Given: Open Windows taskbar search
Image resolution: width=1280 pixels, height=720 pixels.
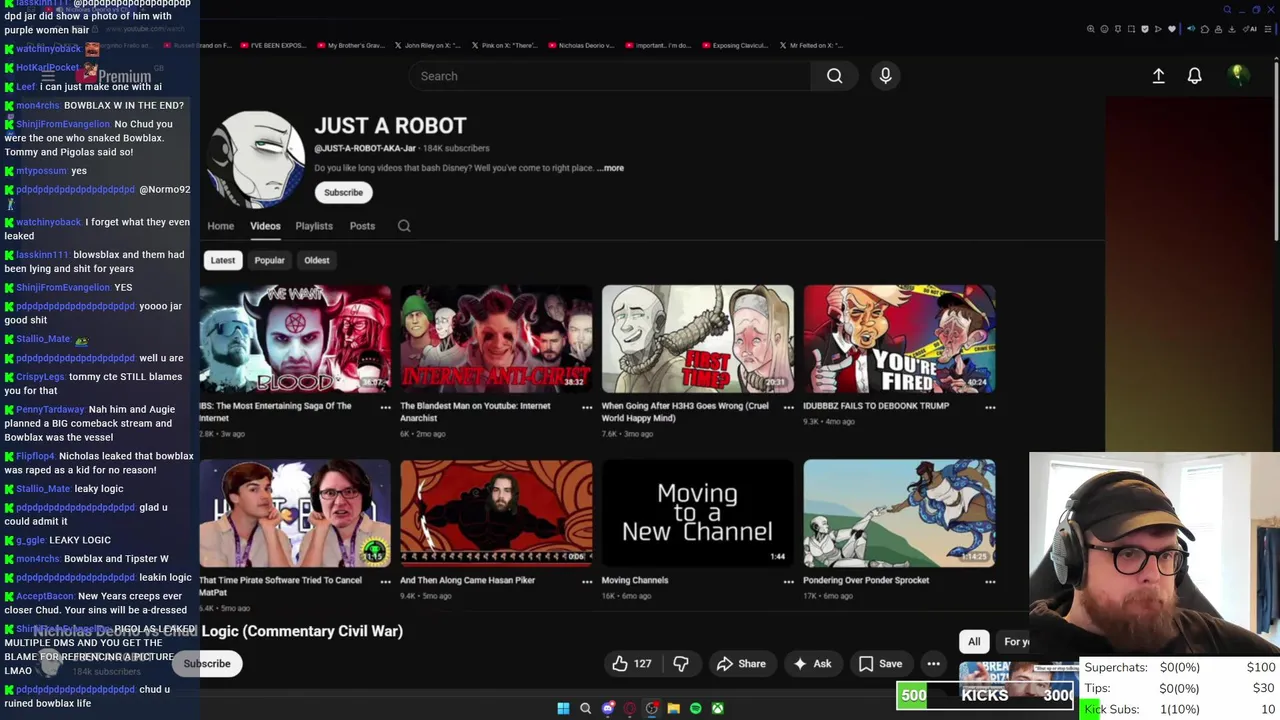Looking at the screenshot, I should (x=586, y=708).
